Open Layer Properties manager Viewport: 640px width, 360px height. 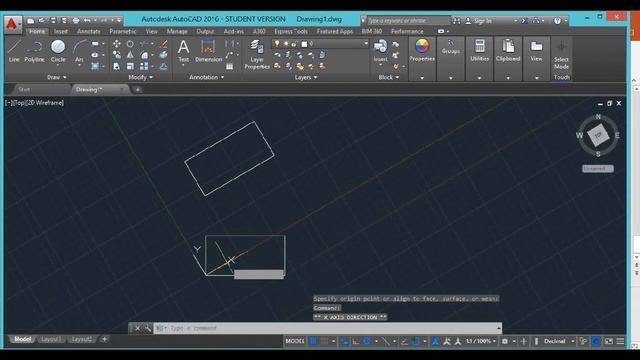point(257,54)
